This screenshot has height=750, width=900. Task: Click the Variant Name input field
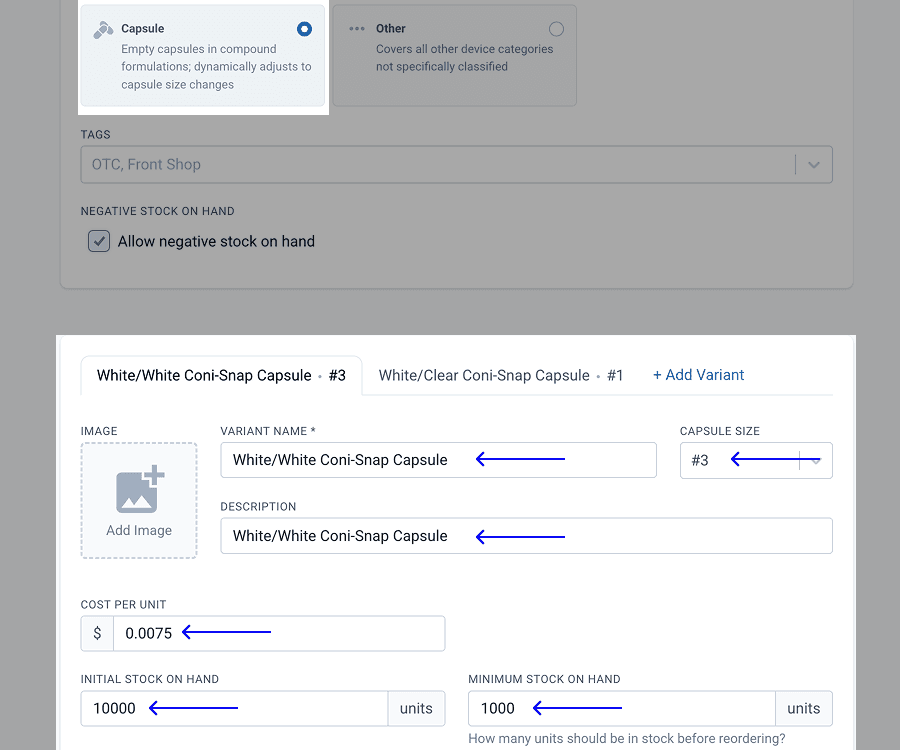tap(439, 460)
